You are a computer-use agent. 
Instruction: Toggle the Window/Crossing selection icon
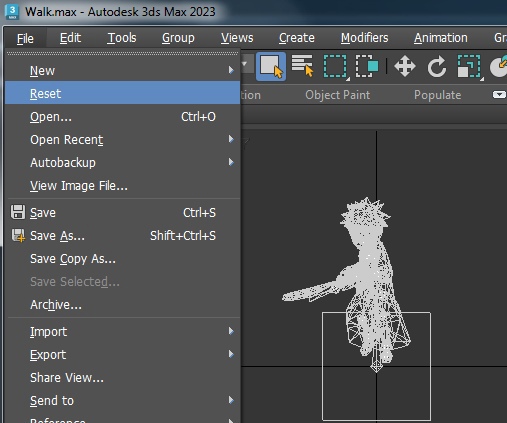[367, 66]
